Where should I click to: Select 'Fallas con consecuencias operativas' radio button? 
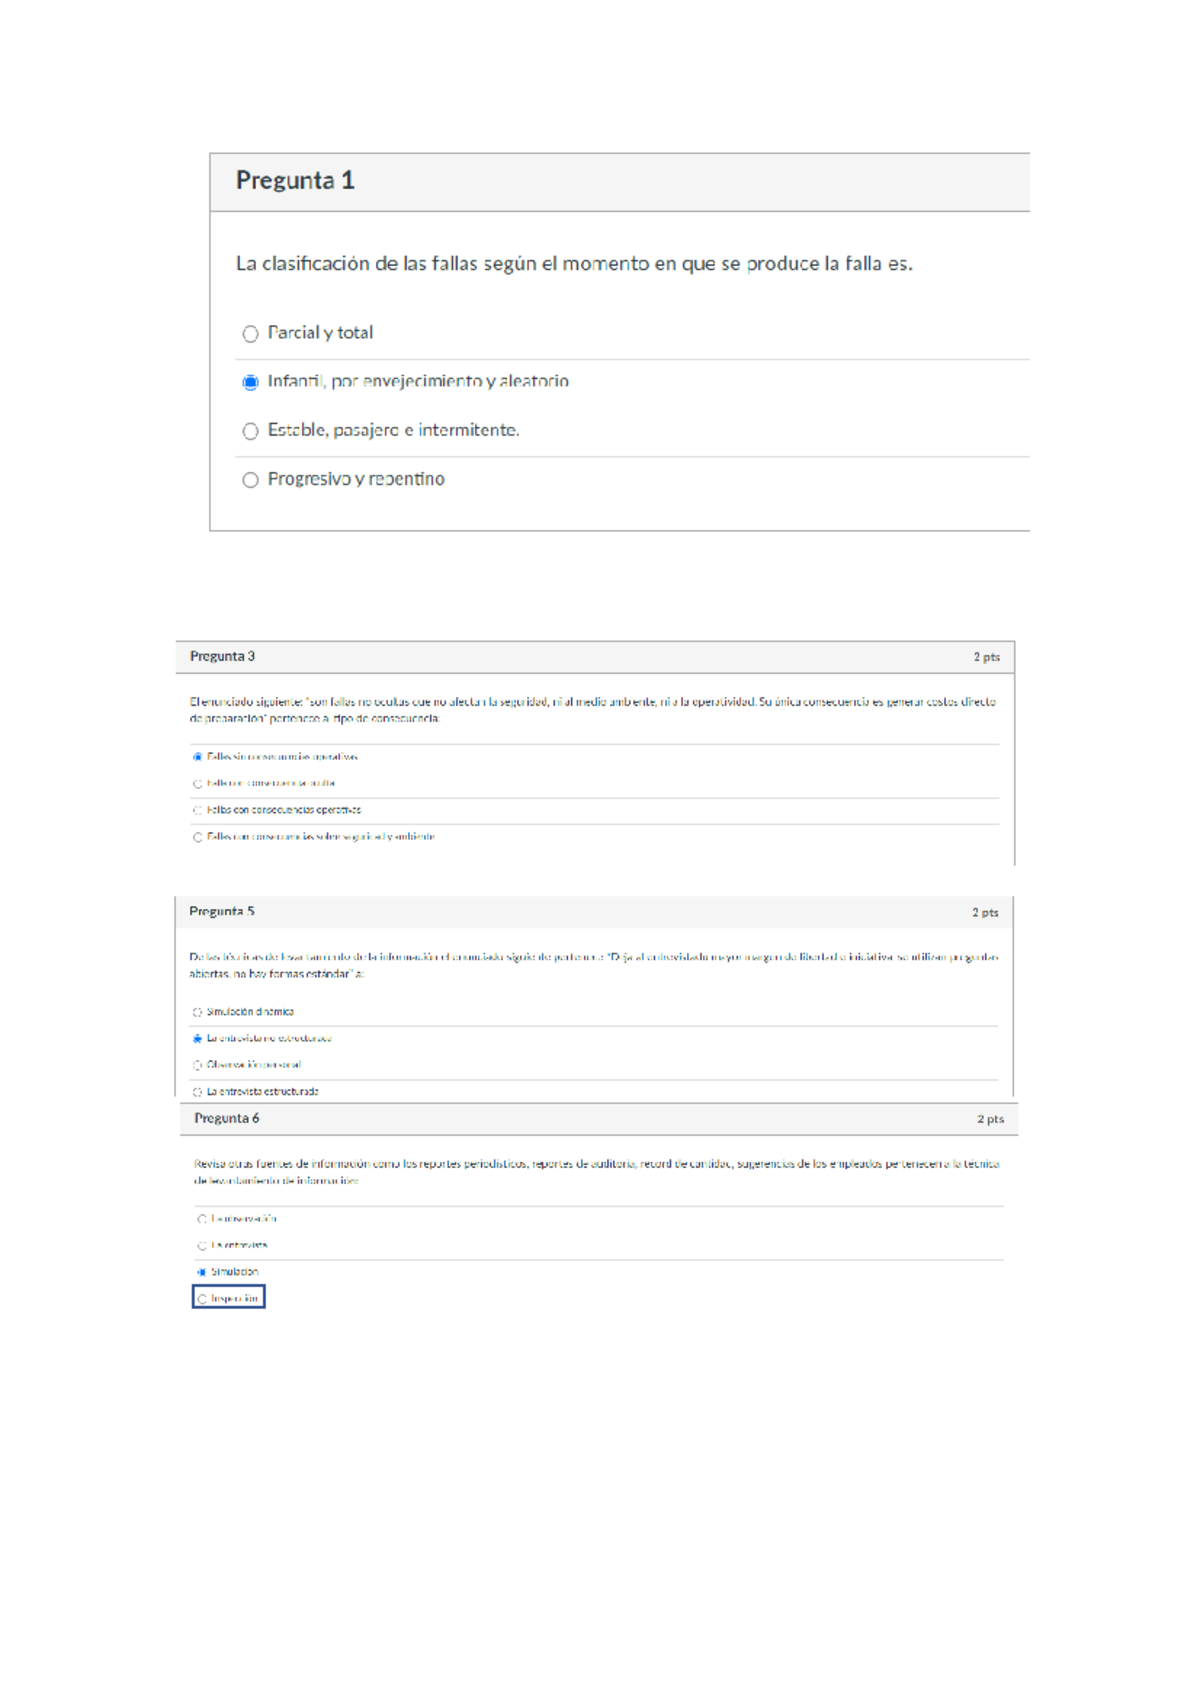point(198,810)
